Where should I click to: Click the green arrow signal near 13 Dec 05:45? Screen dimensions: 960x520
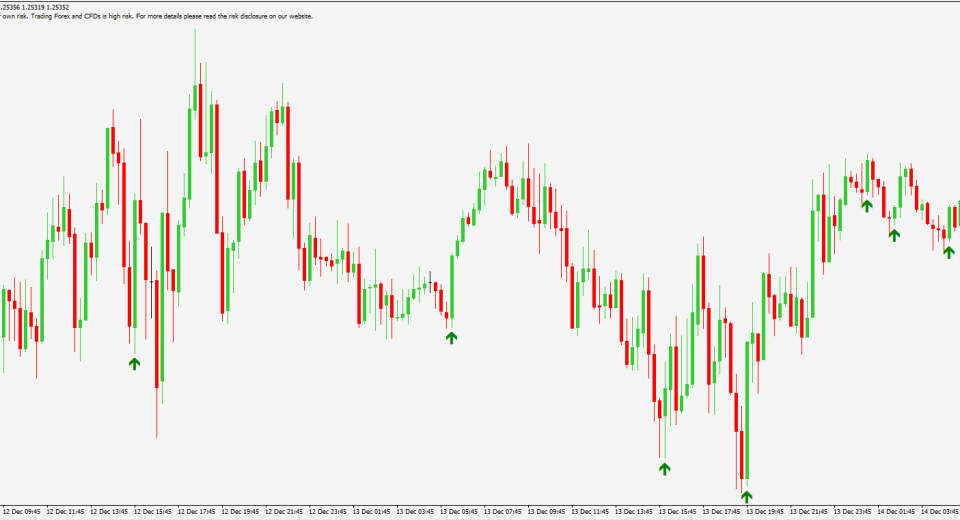pyautogui.click(x=451, y=338)
